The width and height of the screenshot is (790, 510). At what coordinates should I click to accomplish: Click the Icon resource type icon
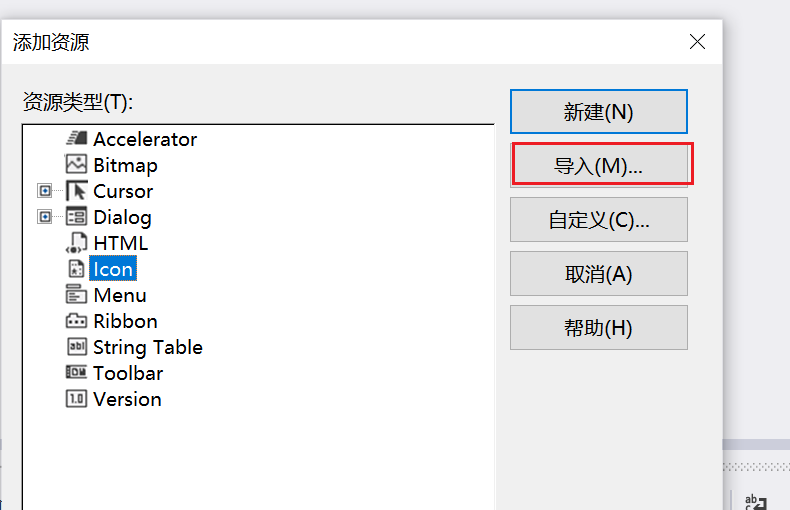[x=76, y=269]
